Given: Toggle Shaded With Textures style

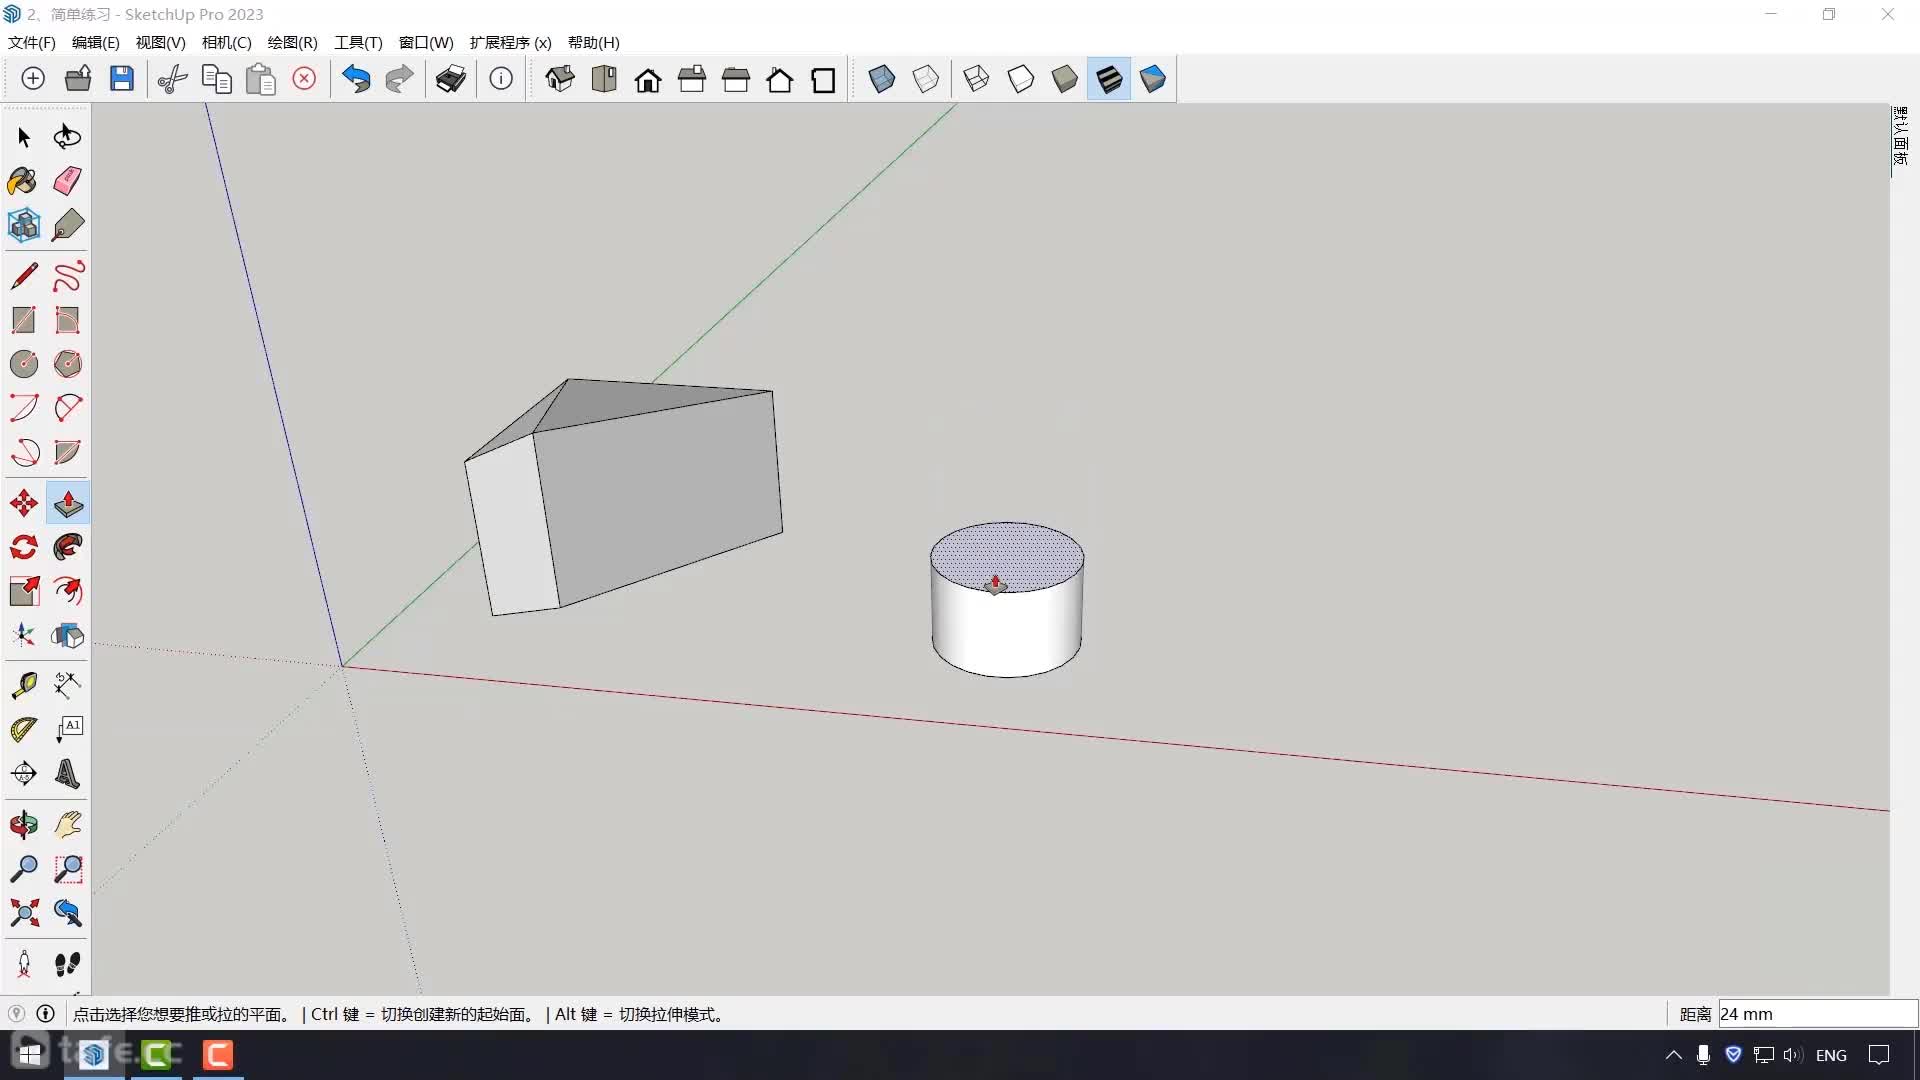Looking at the screenshot, I should (1109, 79).
